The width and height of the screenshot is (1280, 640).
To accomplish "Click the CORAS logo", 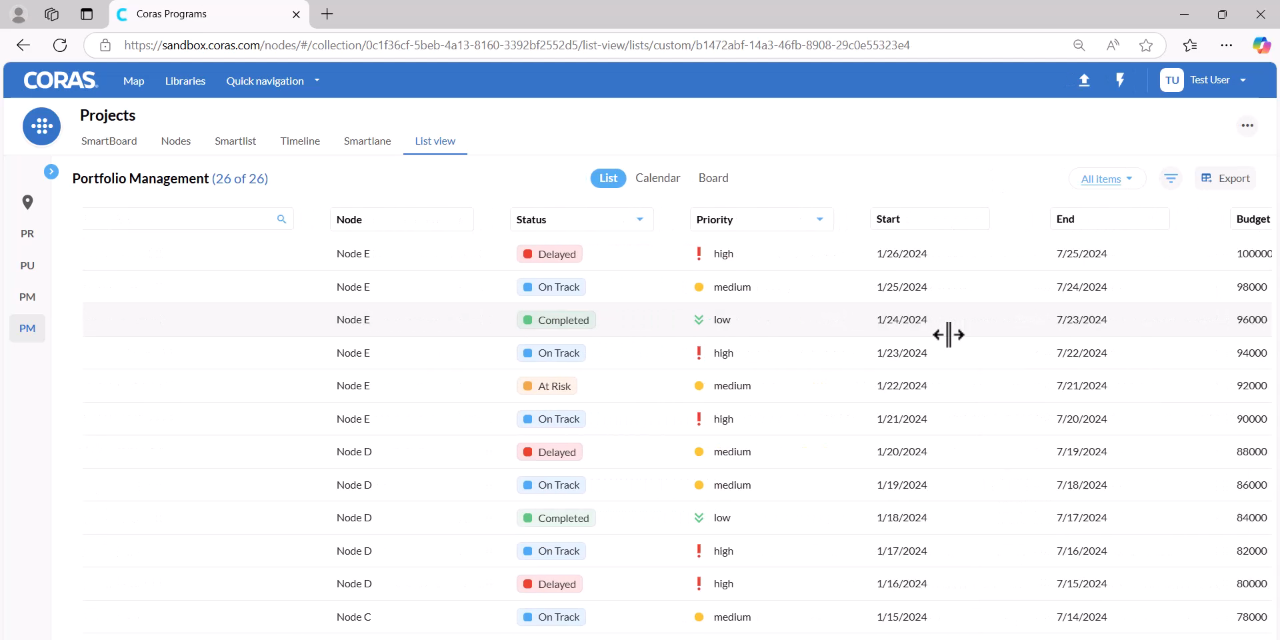I will [x=60, y=80].
